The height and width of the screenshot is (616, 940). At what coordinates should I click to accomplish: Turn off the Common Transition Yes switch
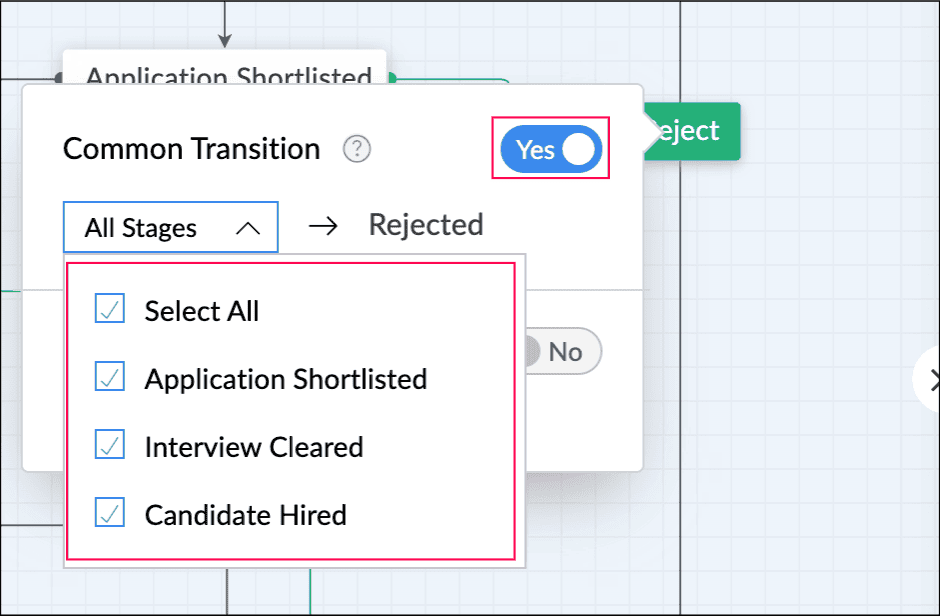[x=550, y=149]
